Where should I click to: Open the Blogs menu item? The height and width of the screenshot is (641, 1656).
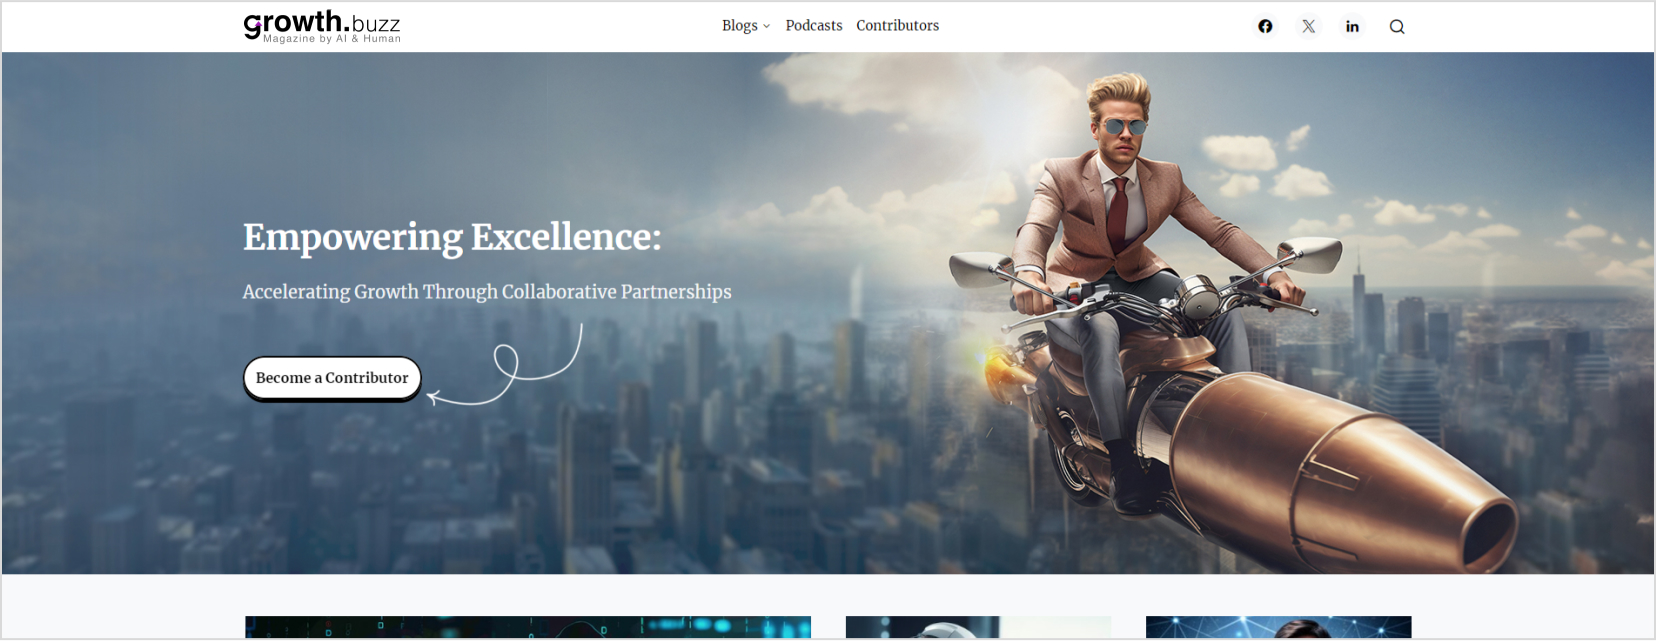[x=739, y=26]
